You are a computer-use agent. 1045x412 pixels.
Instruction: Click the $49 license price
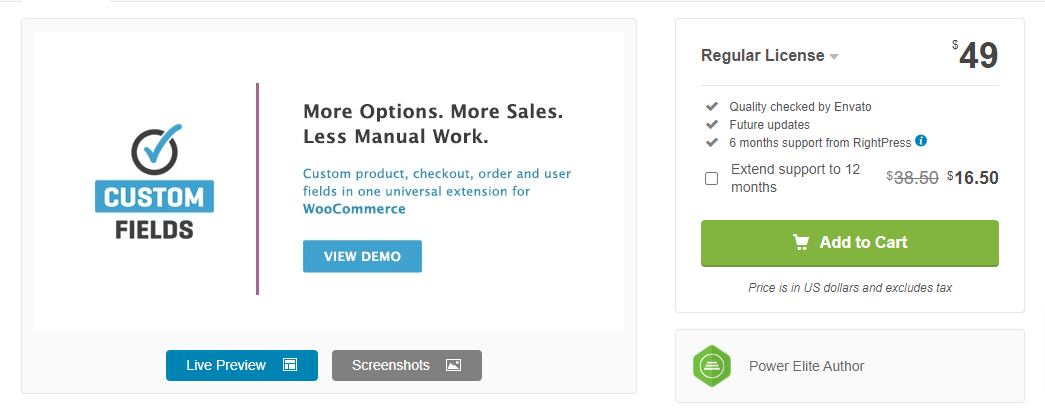click(975, 55)
